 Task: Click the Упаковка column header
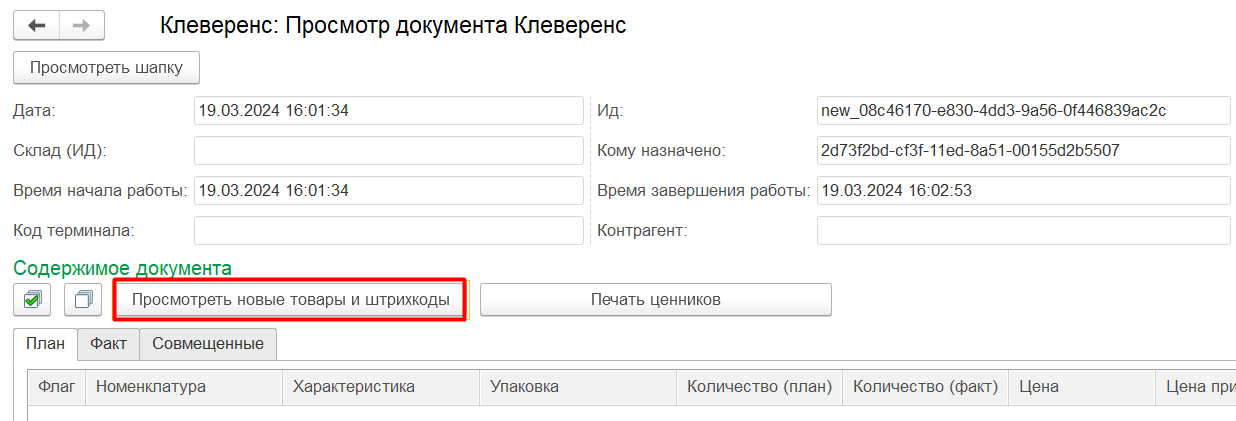coord(579,387)
